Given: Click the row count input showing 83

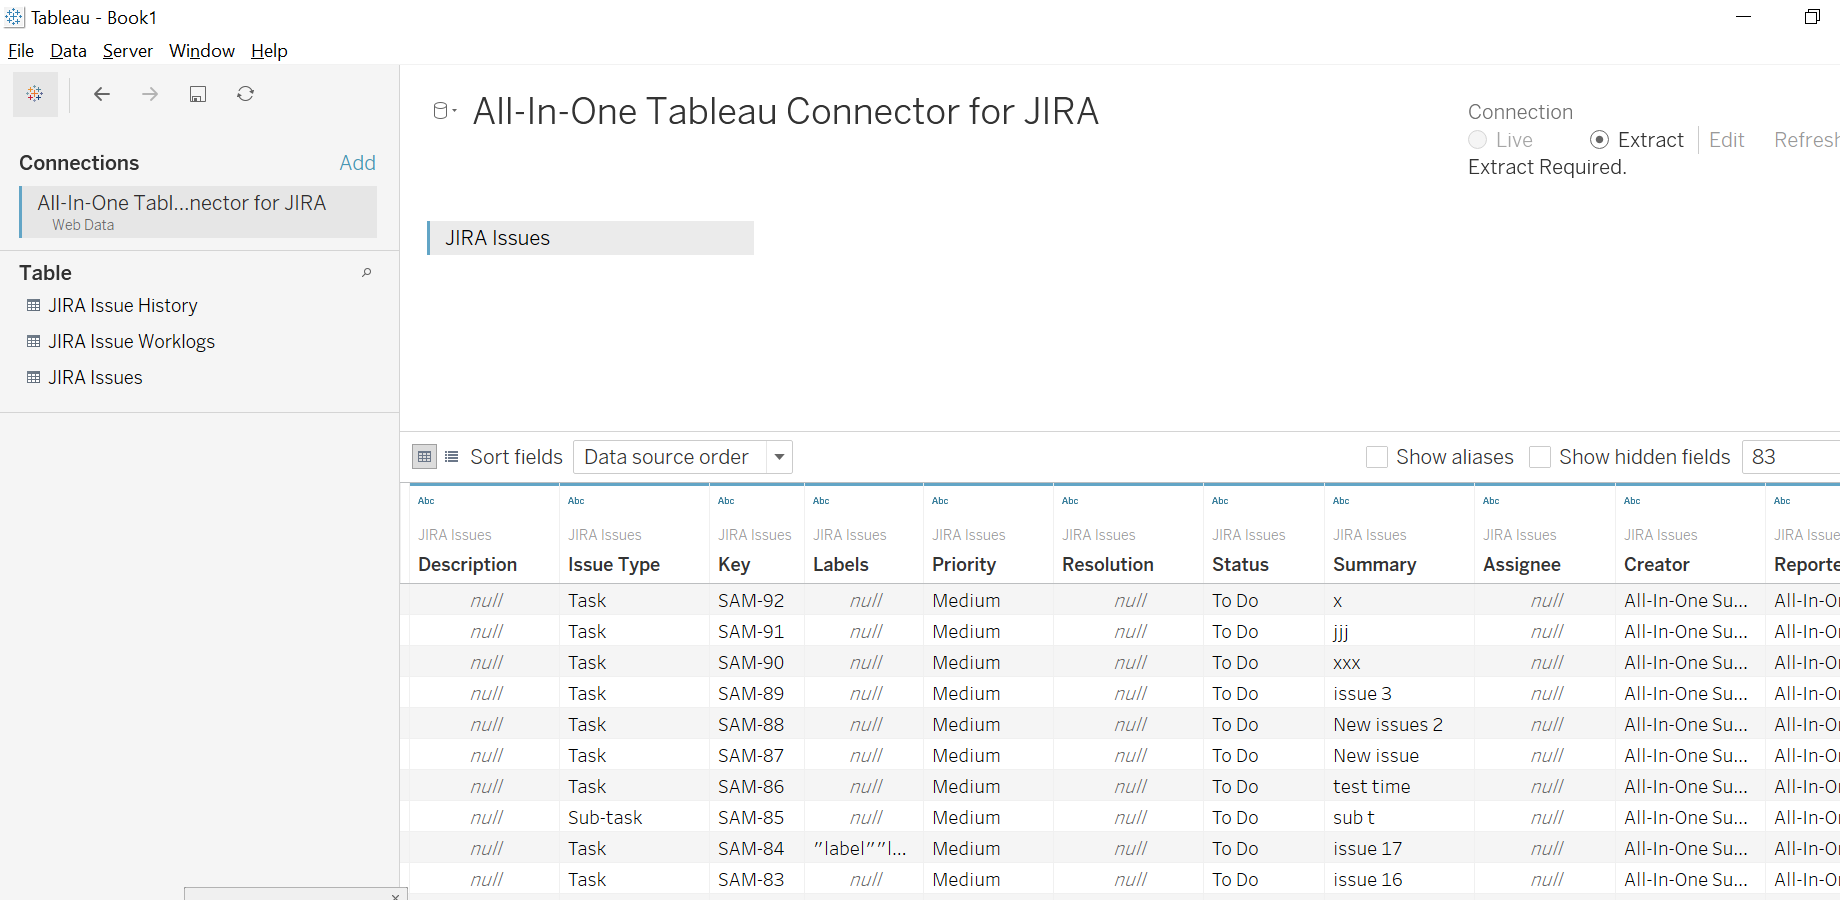Looking at the screenshot, I should tap(1790, 456).
